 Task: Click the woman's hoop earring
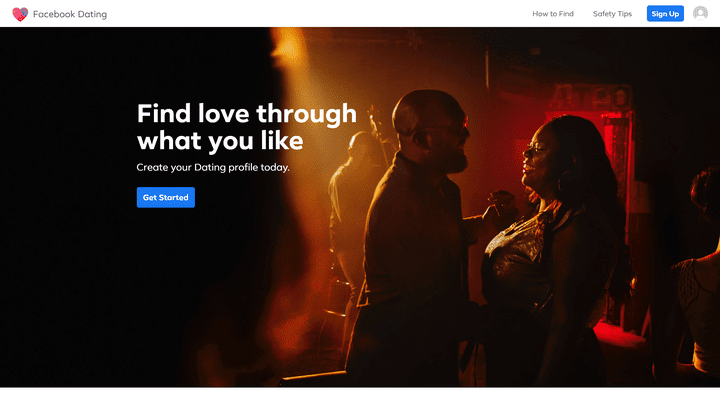564,181
